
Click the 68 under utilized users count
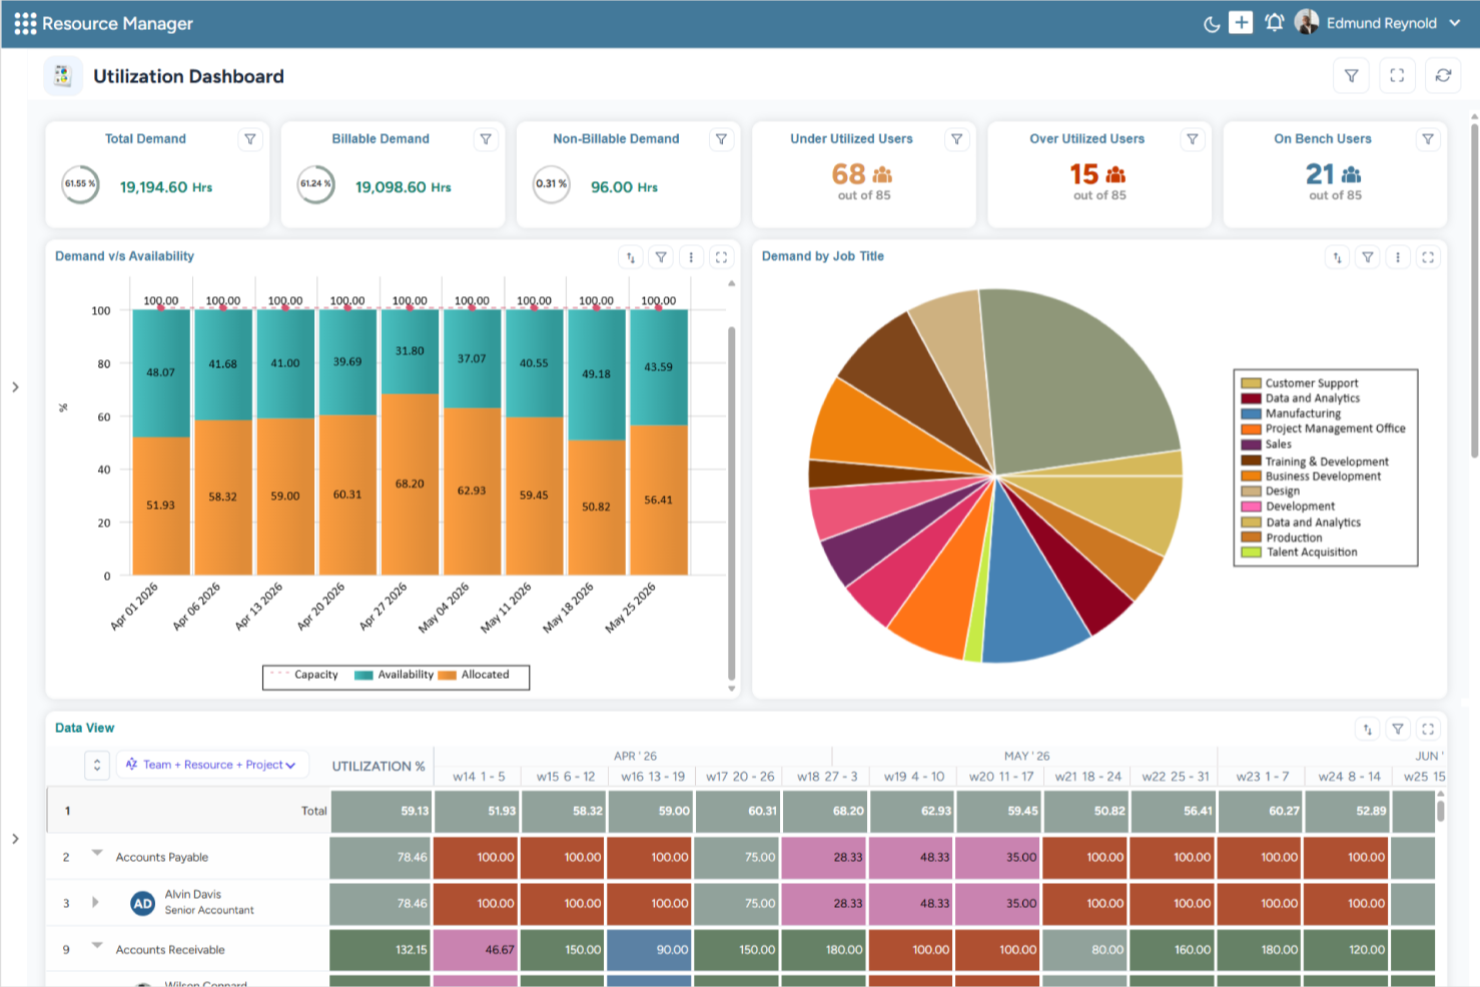click(x=849, y=174)
